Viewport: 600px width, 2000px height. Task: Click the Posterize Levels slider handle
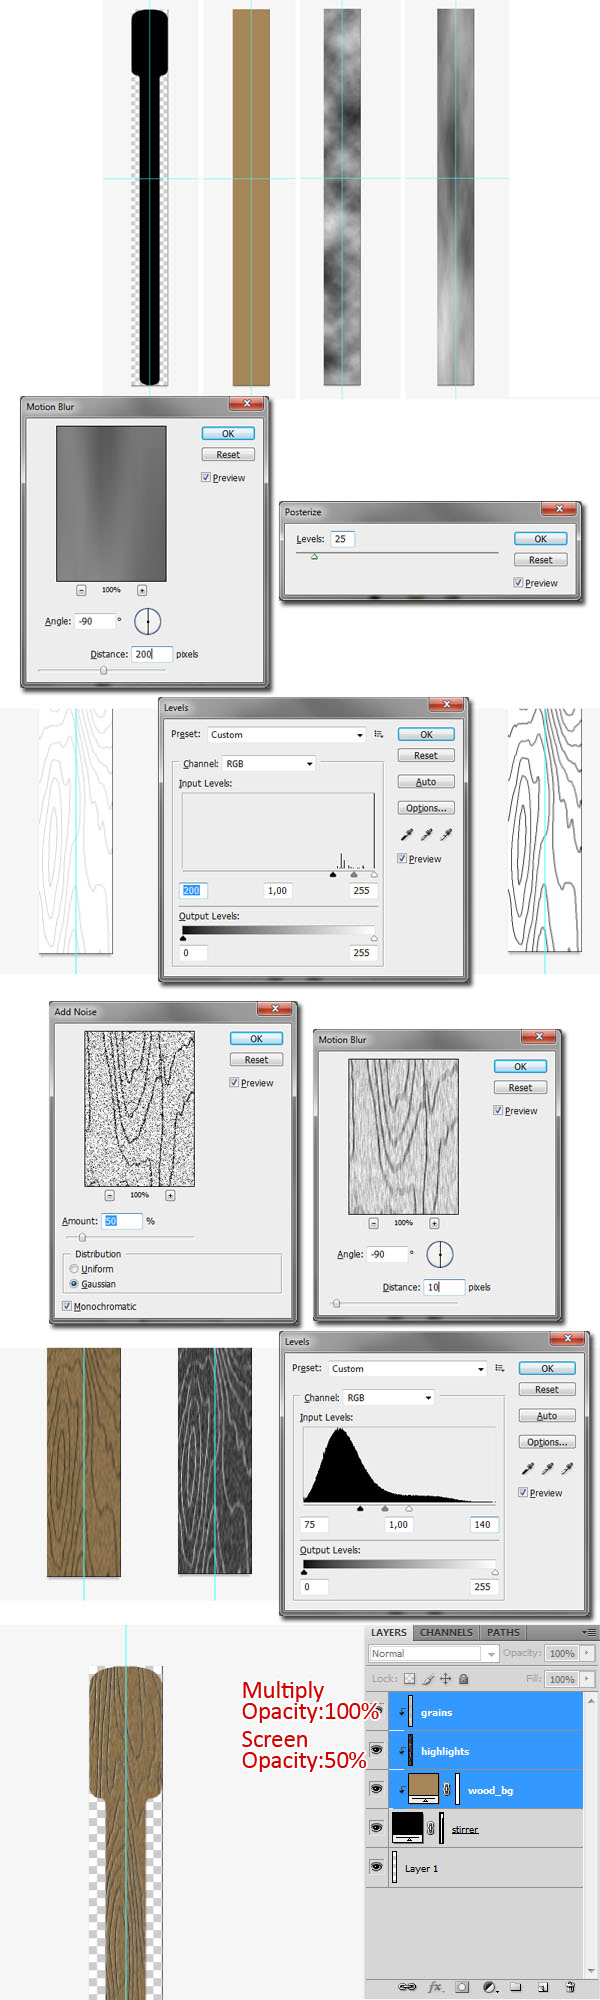tap(314, 557)
